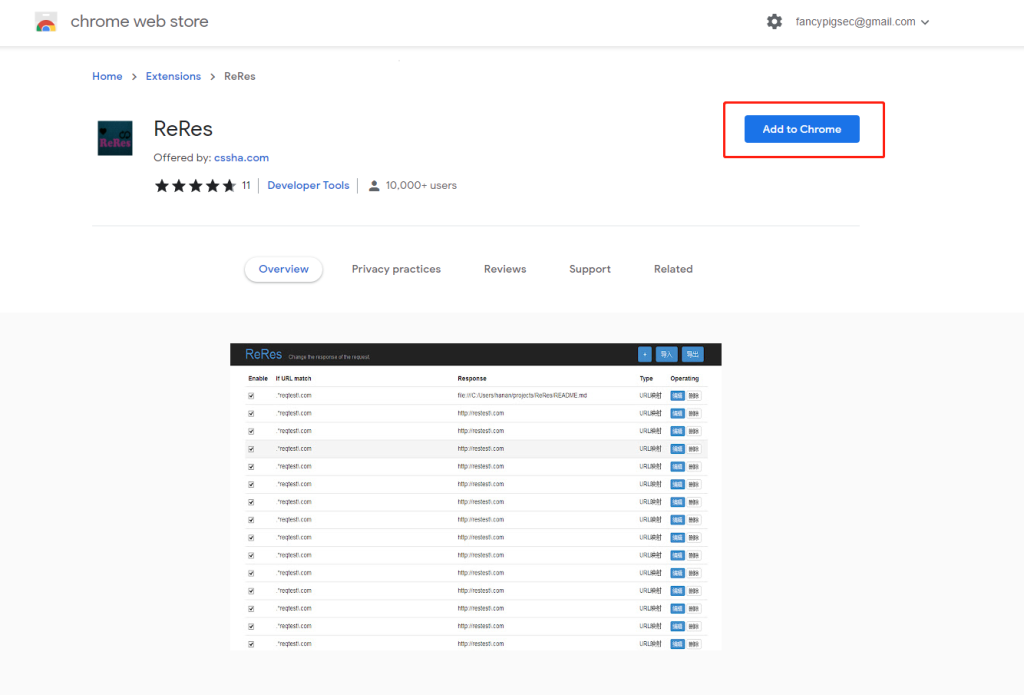Click the Add to Chrome button
1024x695 pixels.
pyautogui.click(x=801, y=129)
